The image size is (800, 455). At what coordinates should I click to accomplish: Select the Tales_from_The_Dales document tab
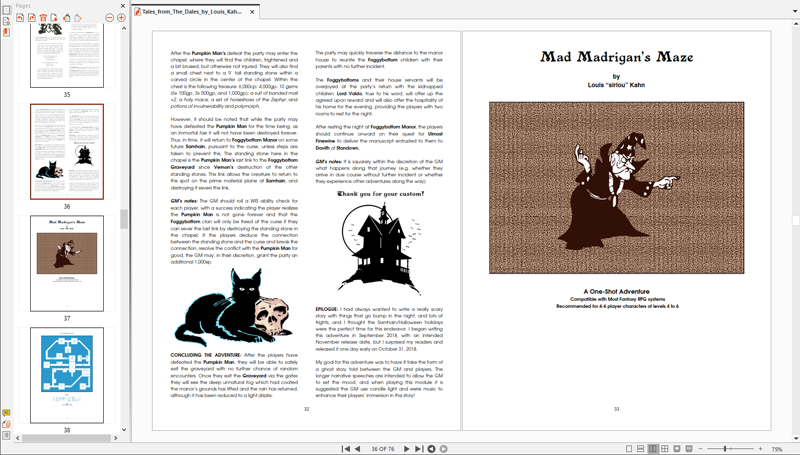(190, 11)
